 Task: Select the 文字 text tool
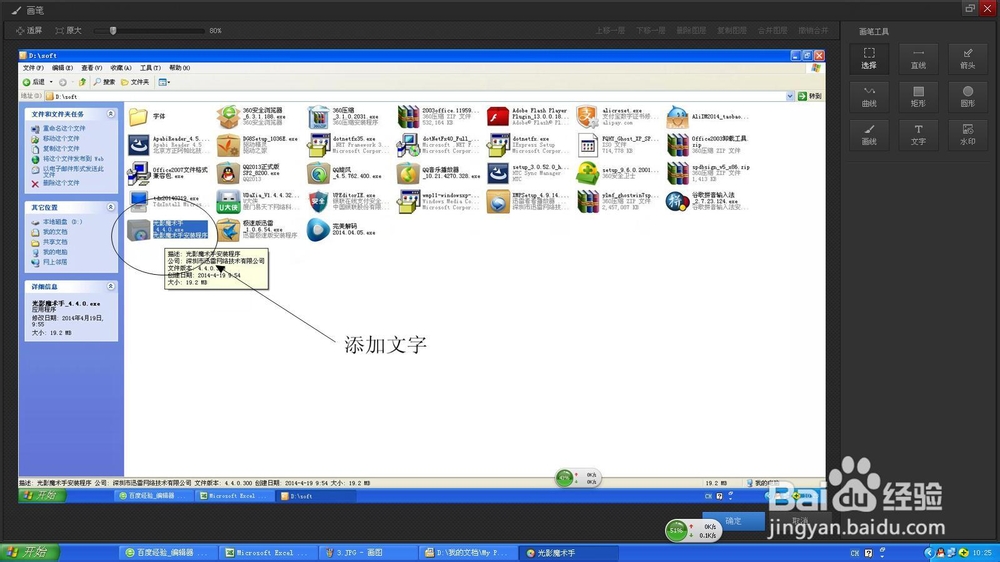[x=918, y=135]
